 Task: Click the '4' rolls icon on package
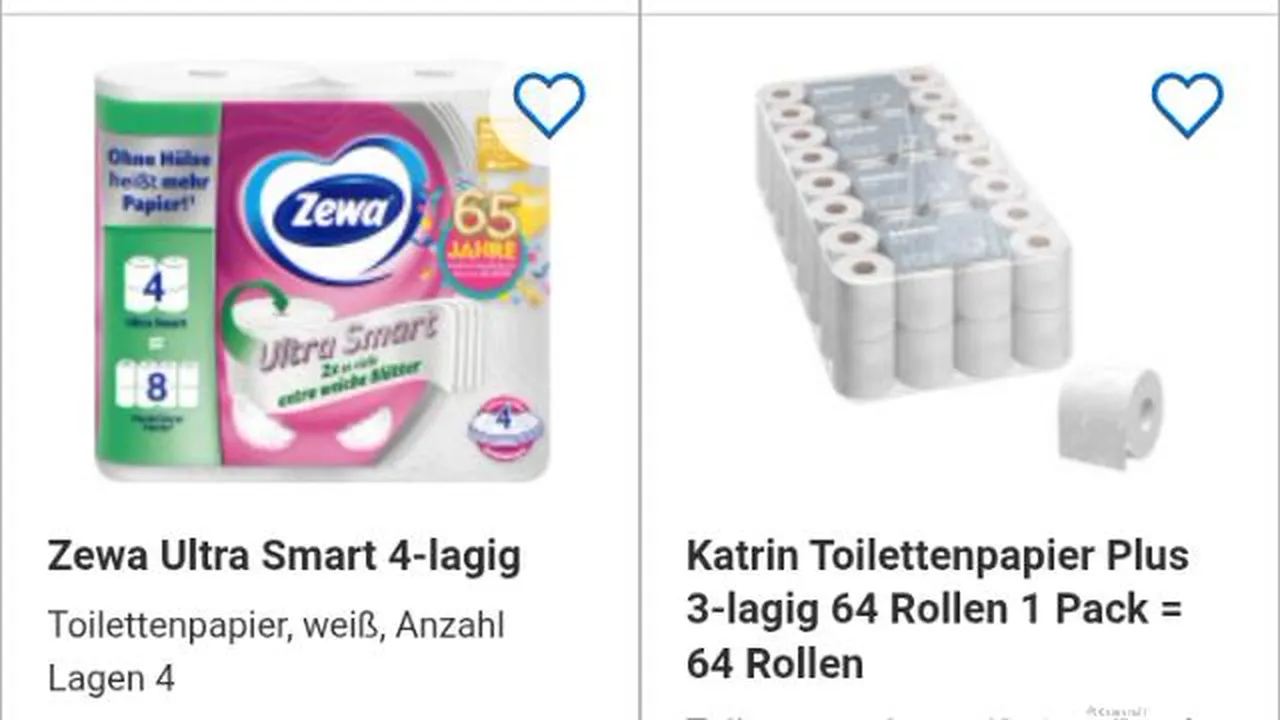[154, 287]
